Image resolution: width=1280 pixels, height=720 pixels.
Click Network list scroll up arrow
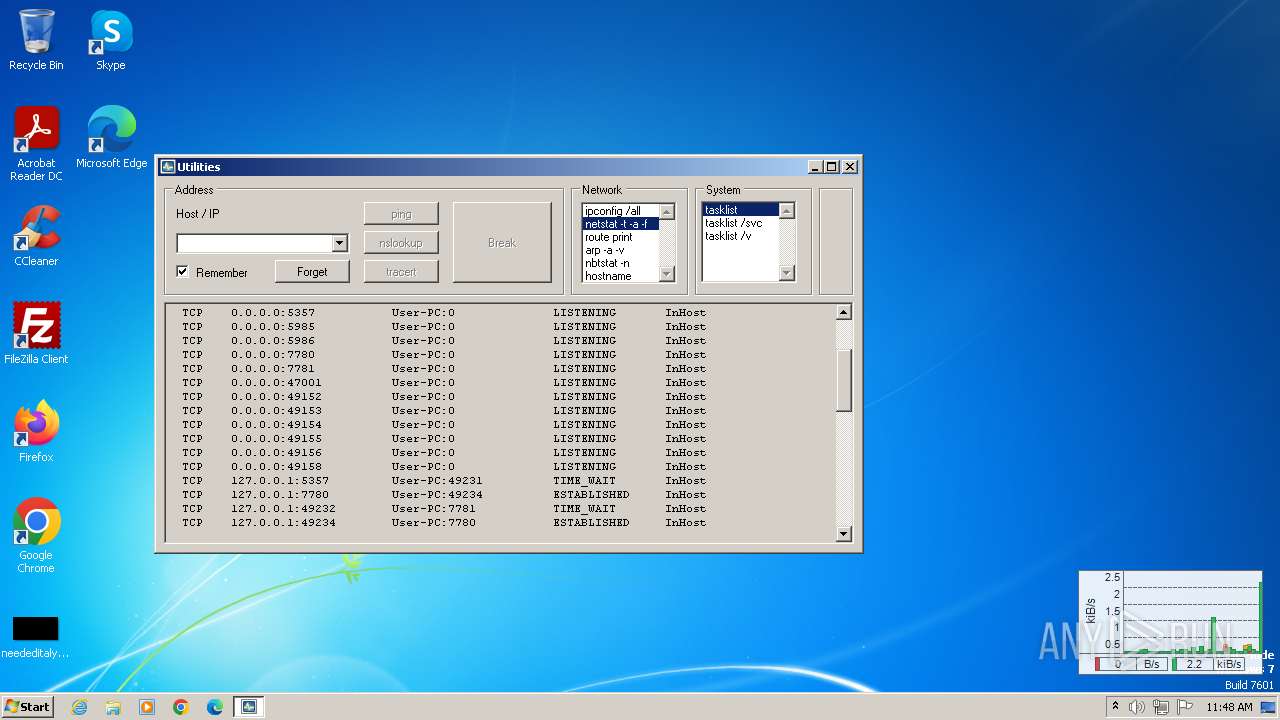click(667, 212)
